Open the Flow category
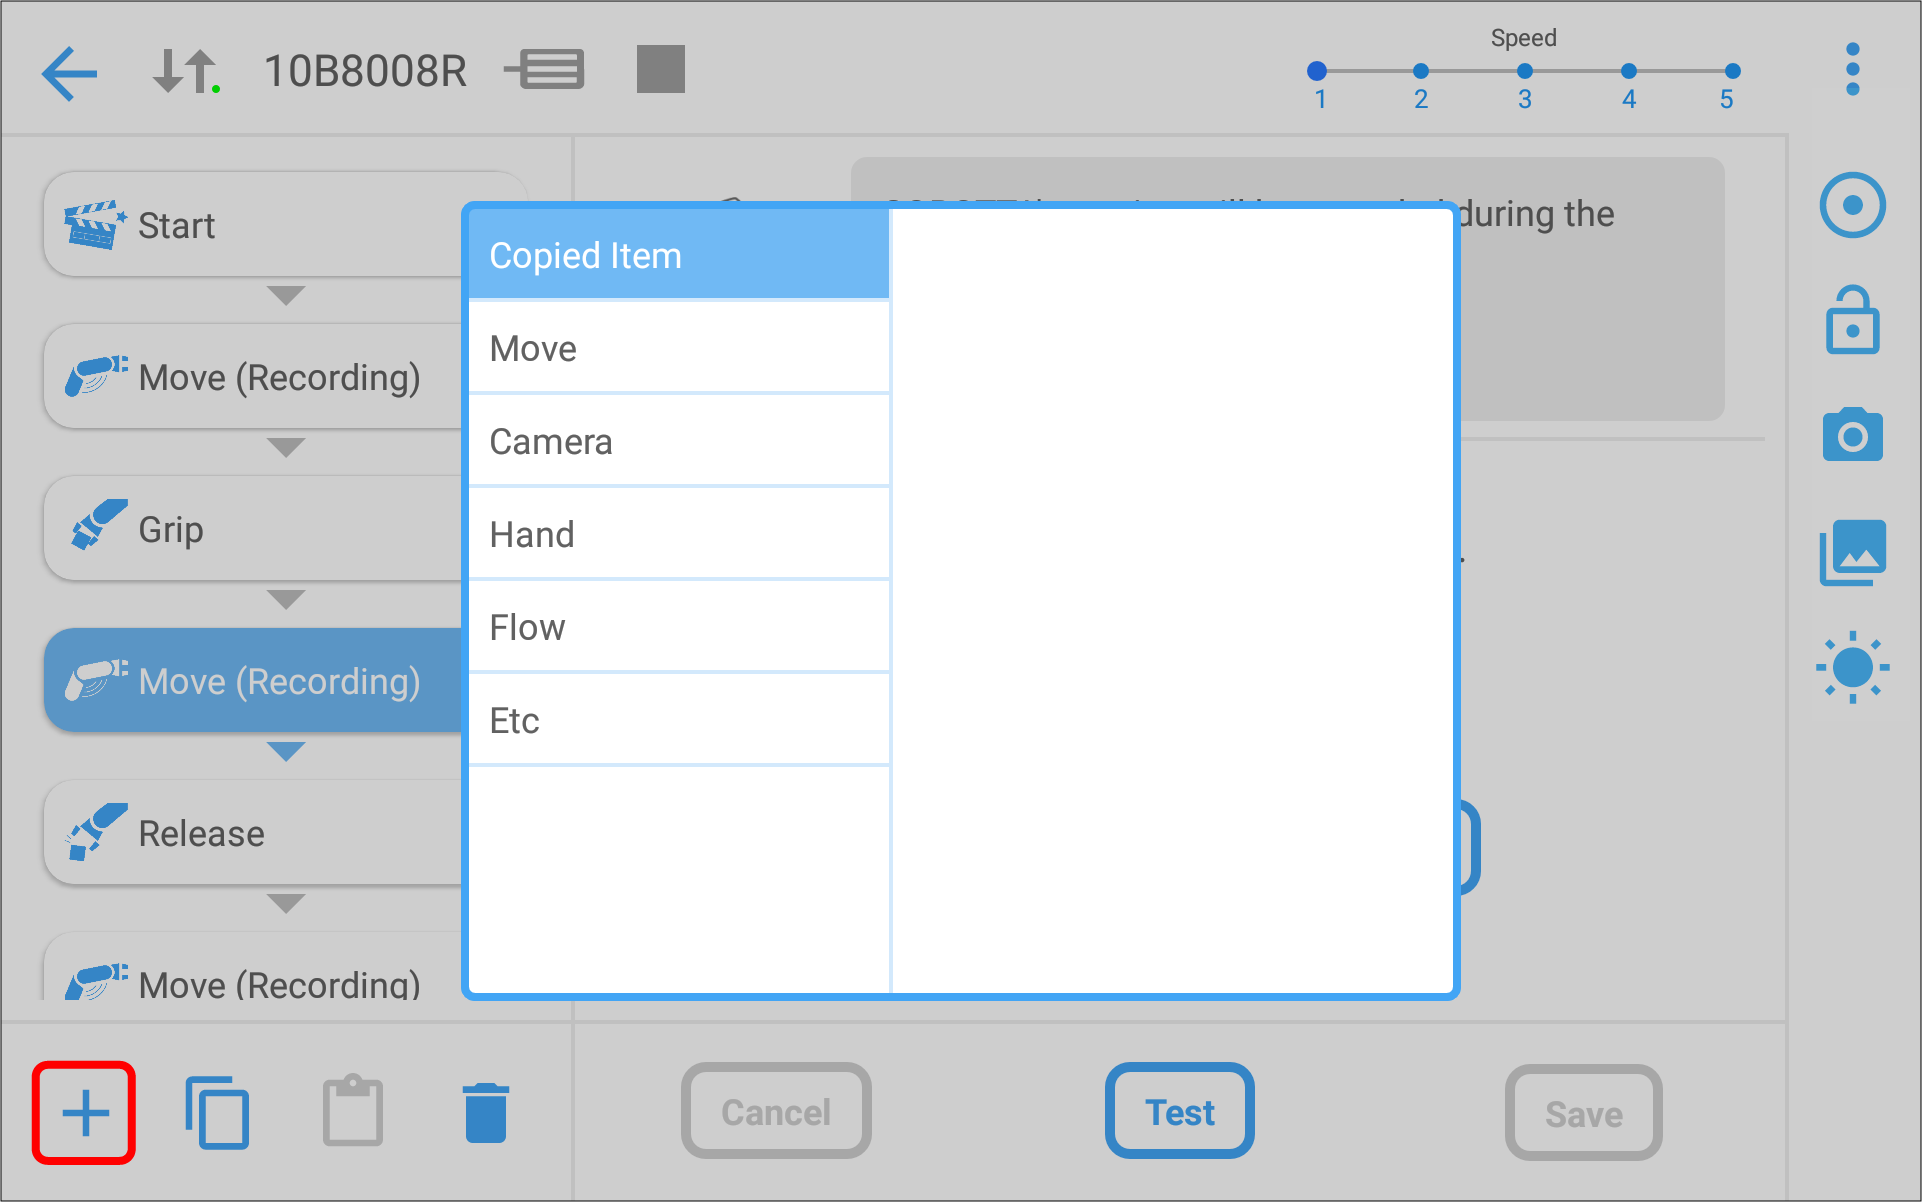The image size is (1922, 1202). click(678, 628)
